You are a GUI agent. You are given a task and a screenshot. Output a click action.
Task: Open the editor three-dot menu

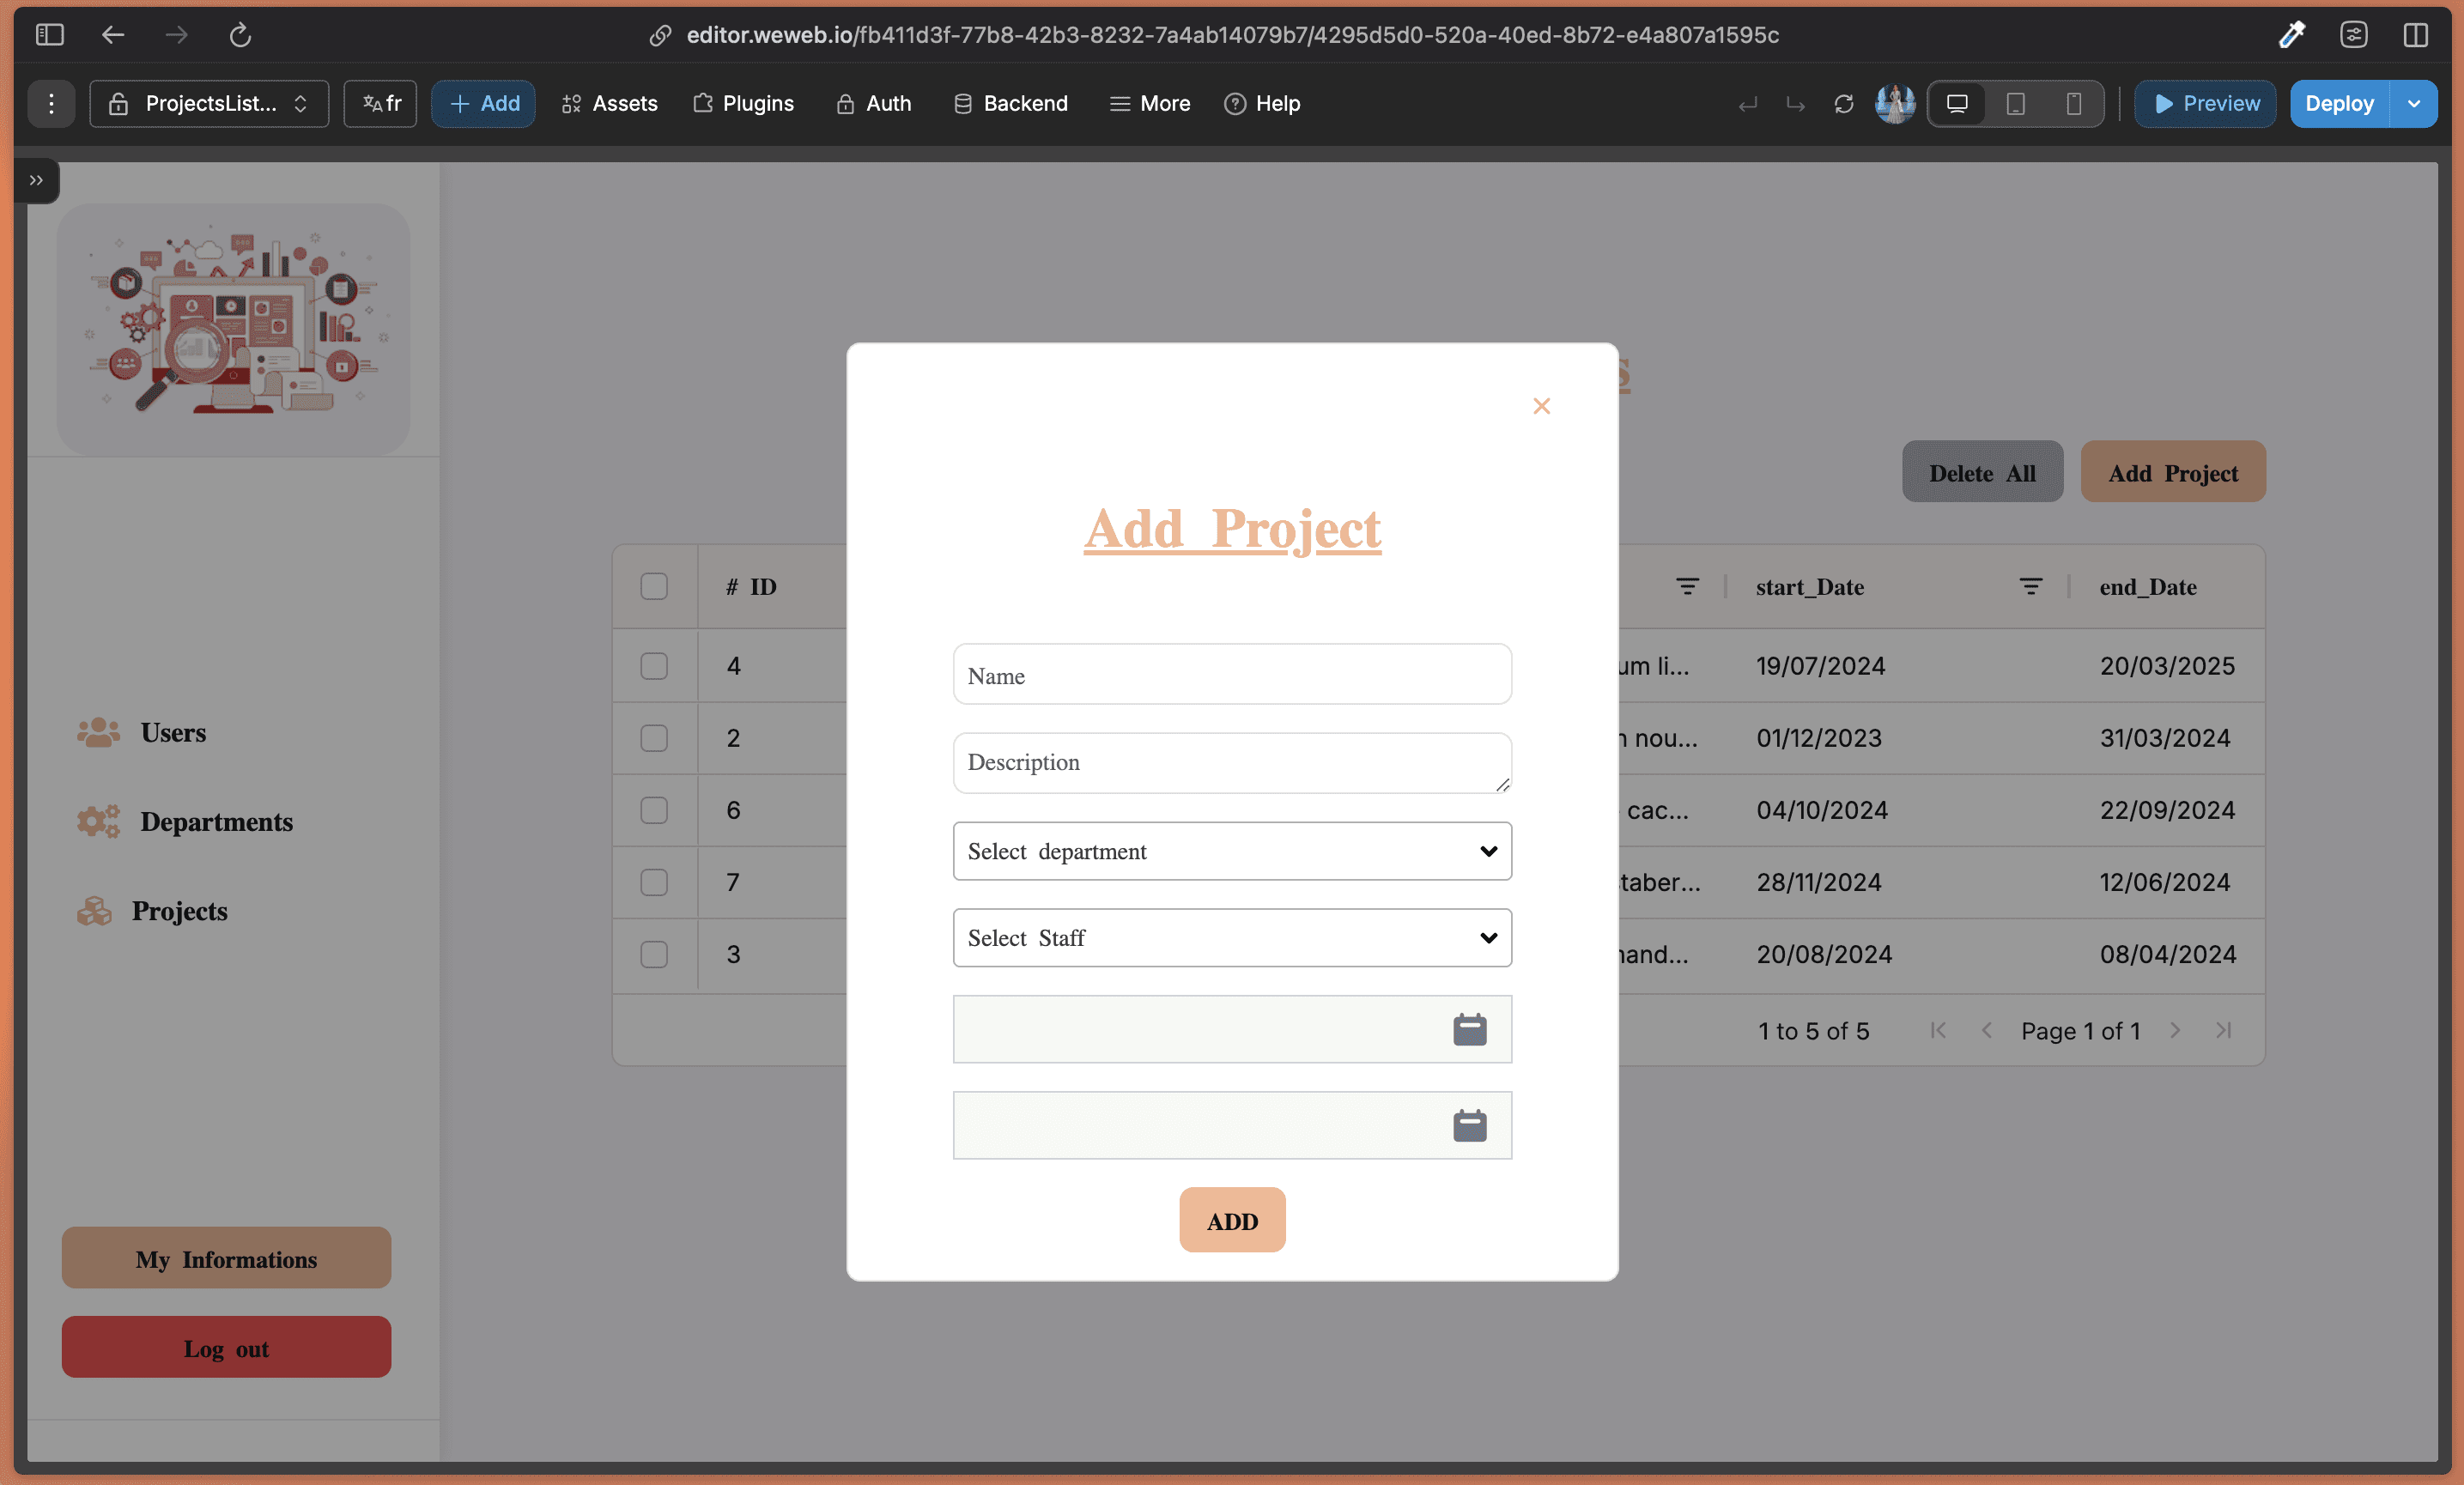tap(51, 104)
